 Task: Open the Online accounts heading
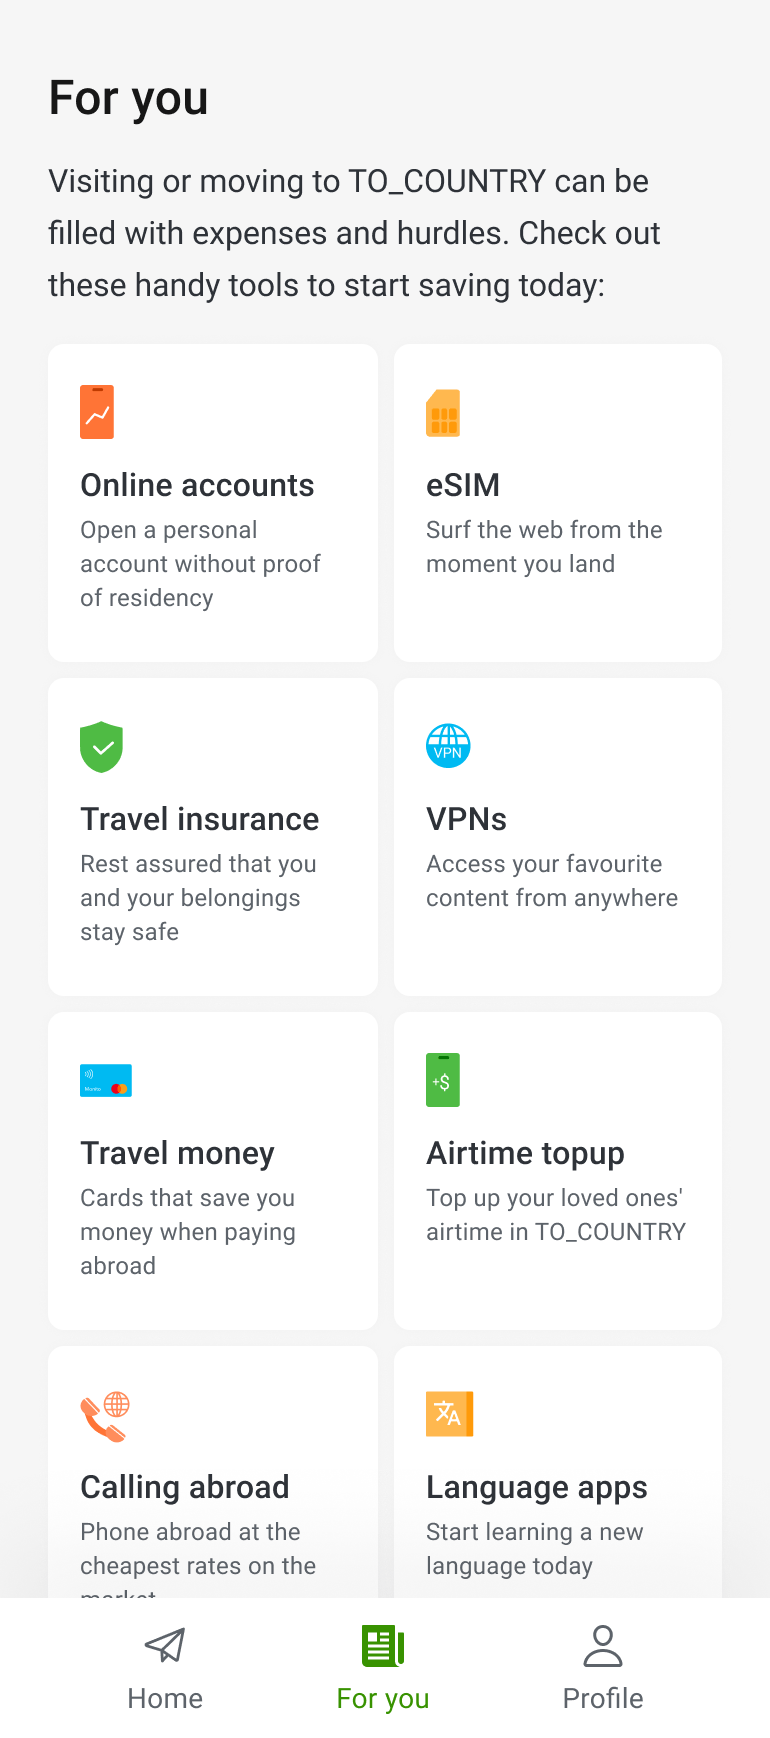pyautogui.click(x=197, y=485)
